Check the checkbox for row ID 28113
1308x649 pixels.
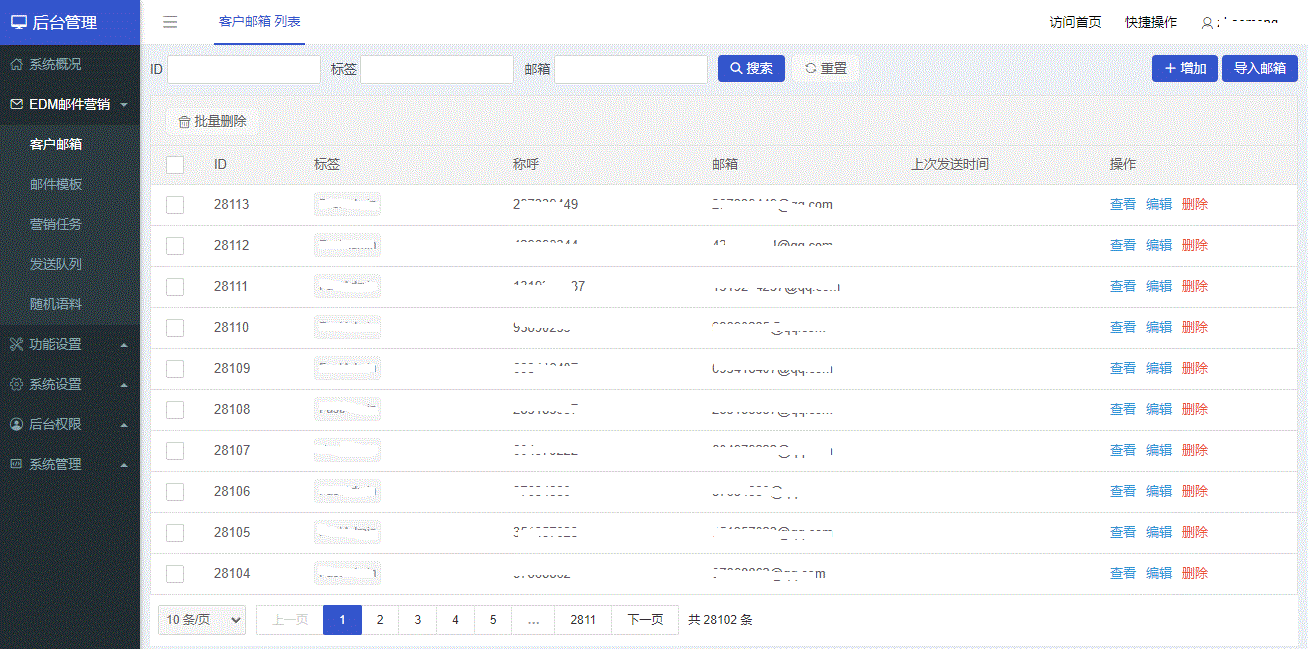[175, 205]
